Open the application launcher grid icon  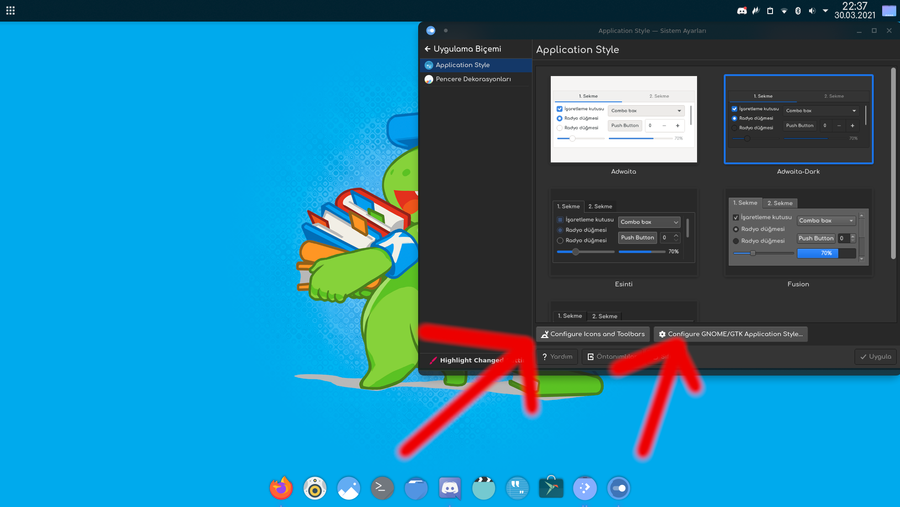10,11
